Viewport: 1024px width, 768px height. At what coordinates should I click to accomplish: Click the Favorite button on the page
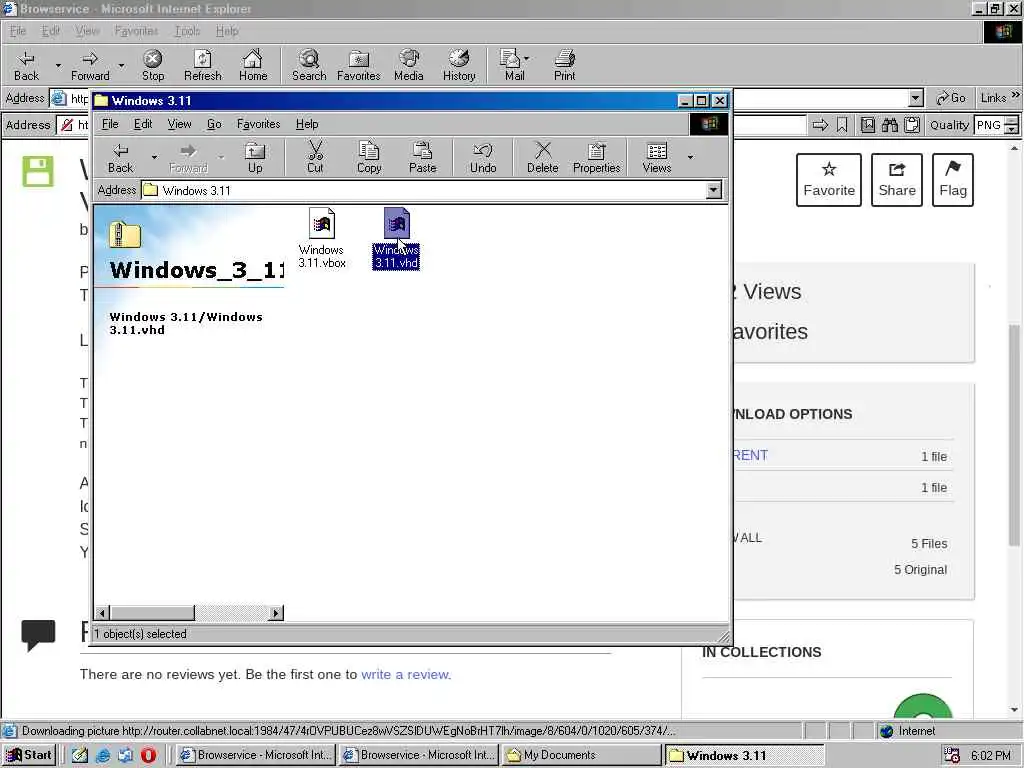pos(829,180)
